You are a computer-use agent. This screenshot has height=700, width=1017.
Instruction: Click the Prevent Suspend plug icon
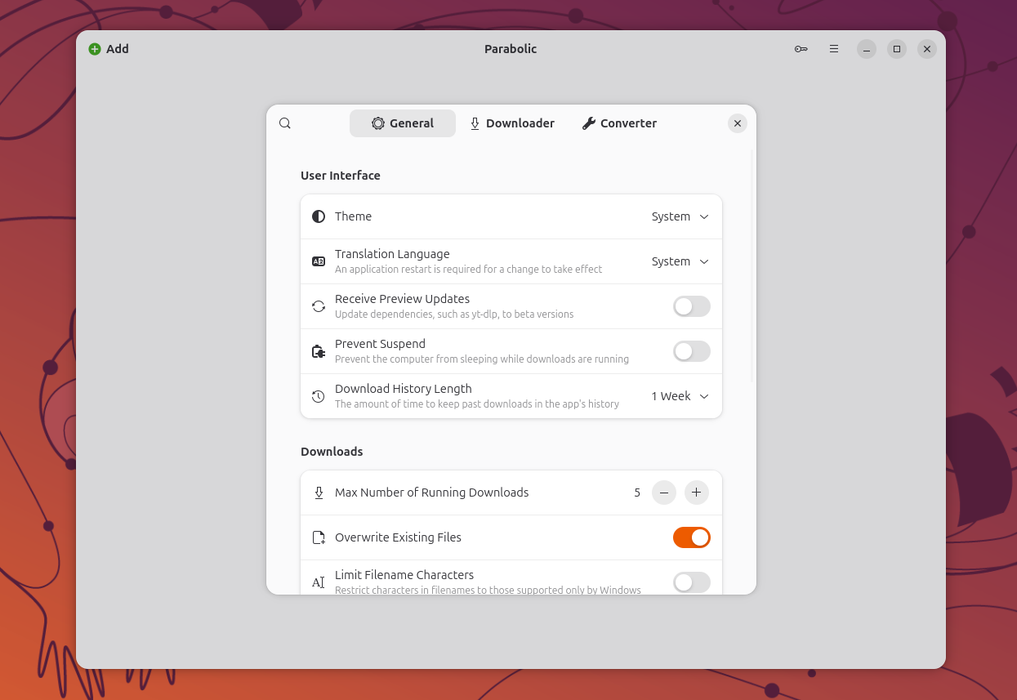coord(318,352)
